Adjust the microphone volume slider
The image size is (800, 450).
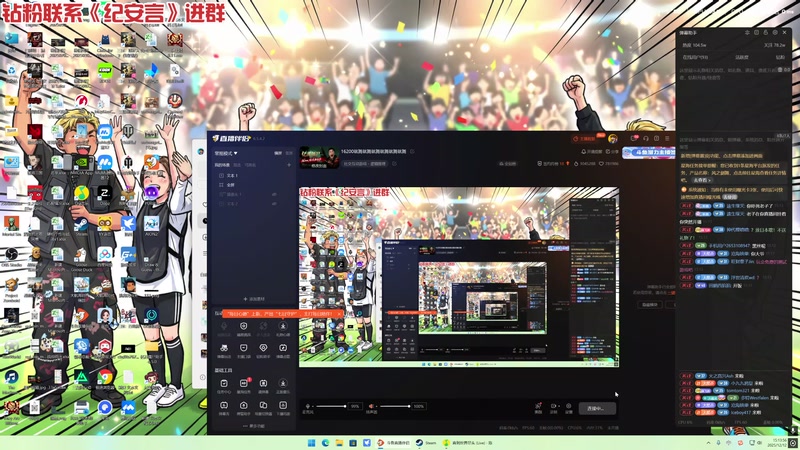331,406
